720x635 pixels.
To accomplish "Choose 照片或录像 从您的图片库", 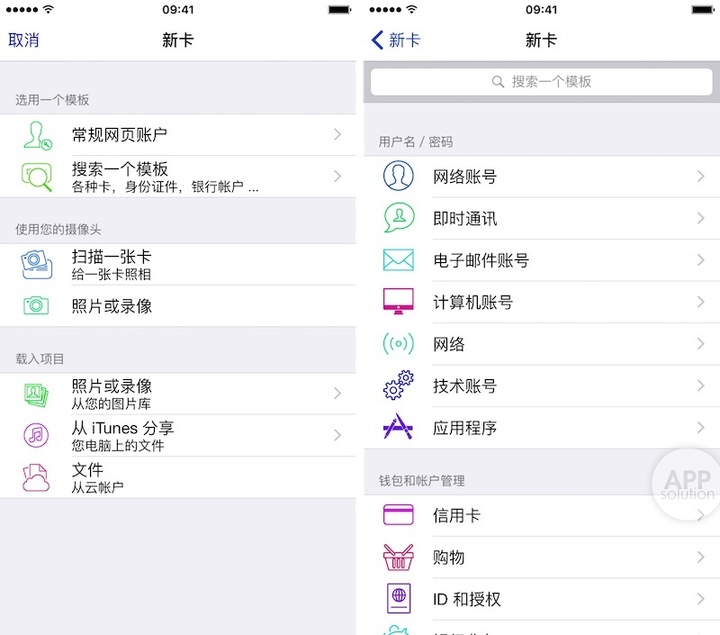I will click(112, 393).
